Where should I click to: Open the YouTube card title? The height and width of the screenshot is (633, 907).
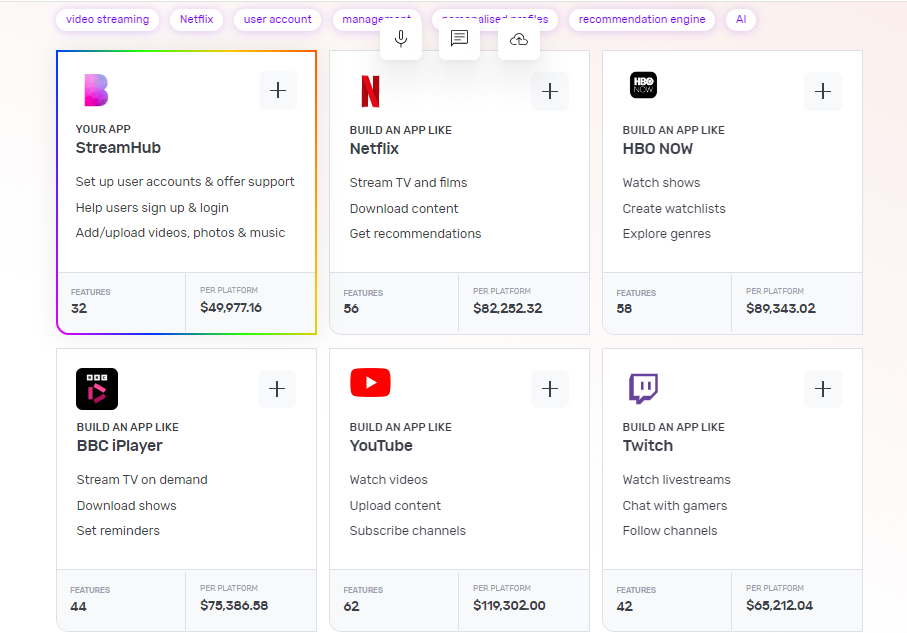(381, 446)
